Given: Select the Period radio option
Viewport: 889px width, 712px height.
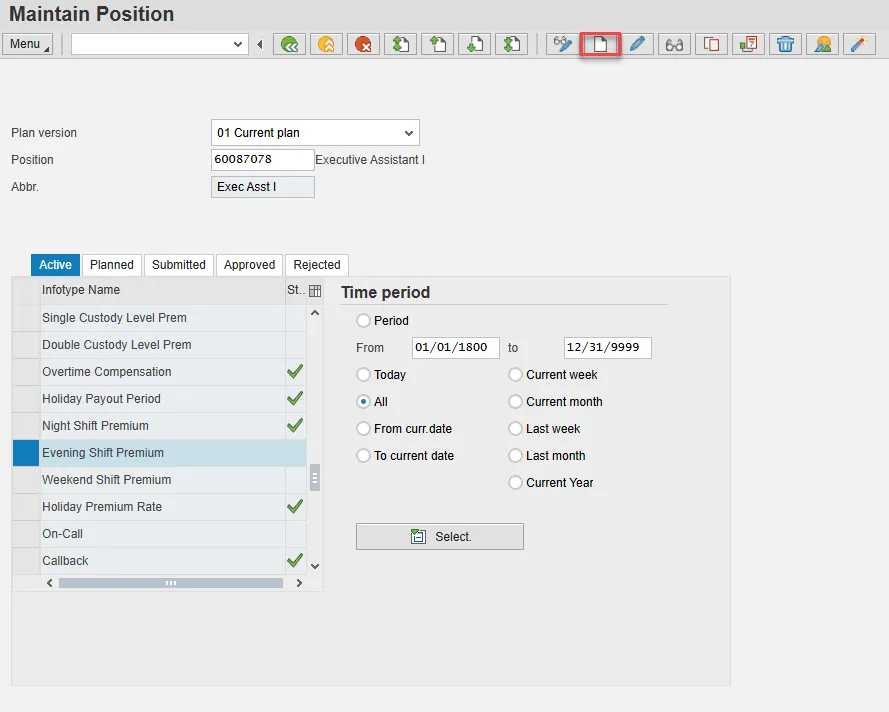Looking at the screenshot, I should (x=364, y=321).
